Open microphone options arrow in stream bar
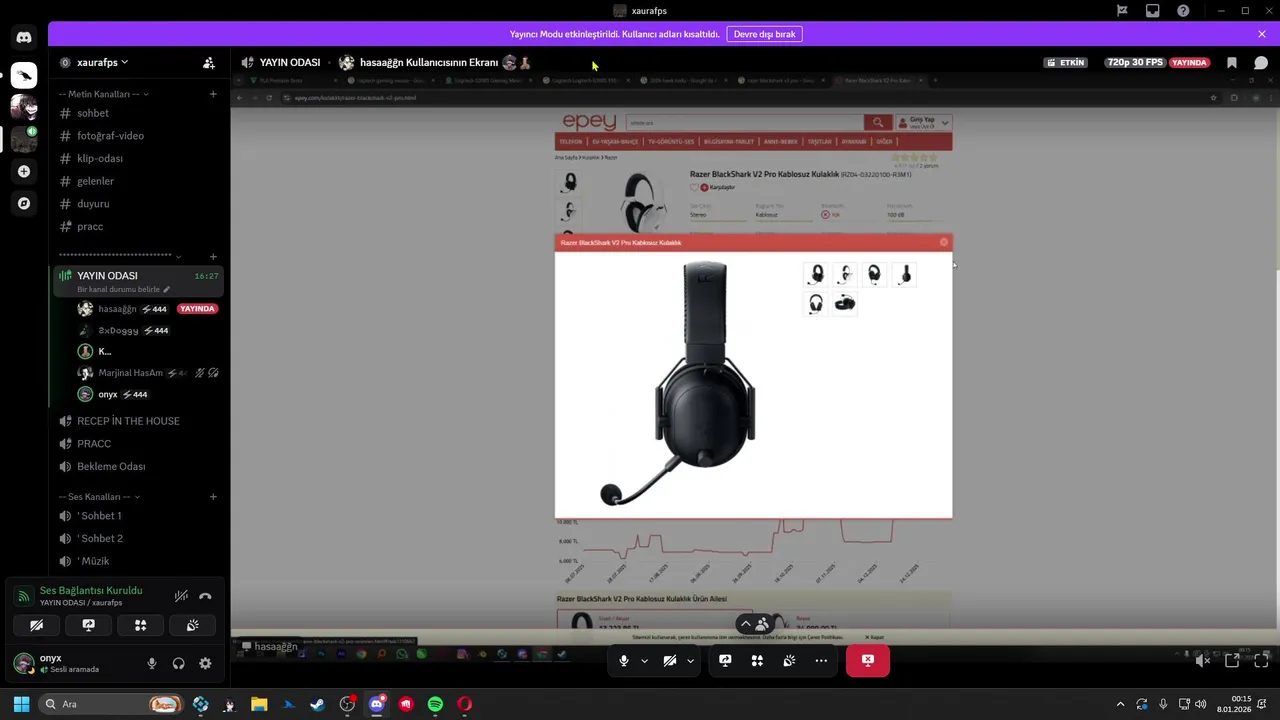 (644, 661)
